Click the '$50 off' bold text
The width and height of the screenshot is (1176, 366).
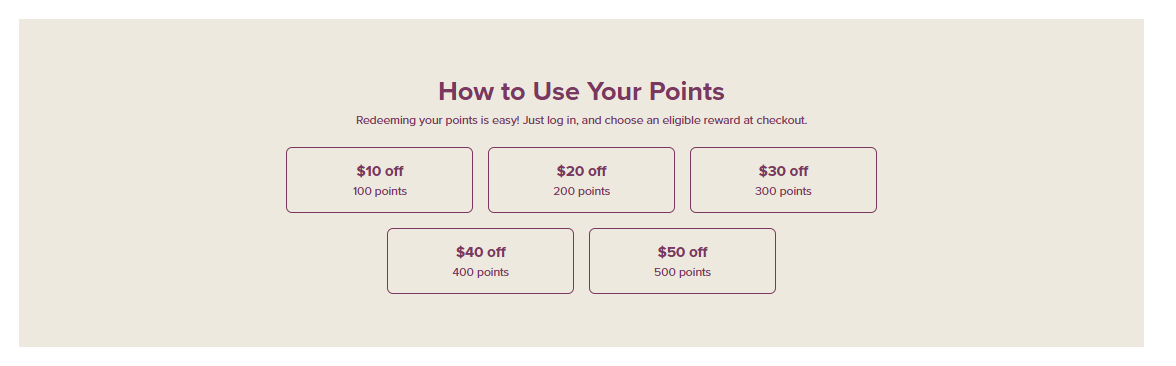click(682, 252)
